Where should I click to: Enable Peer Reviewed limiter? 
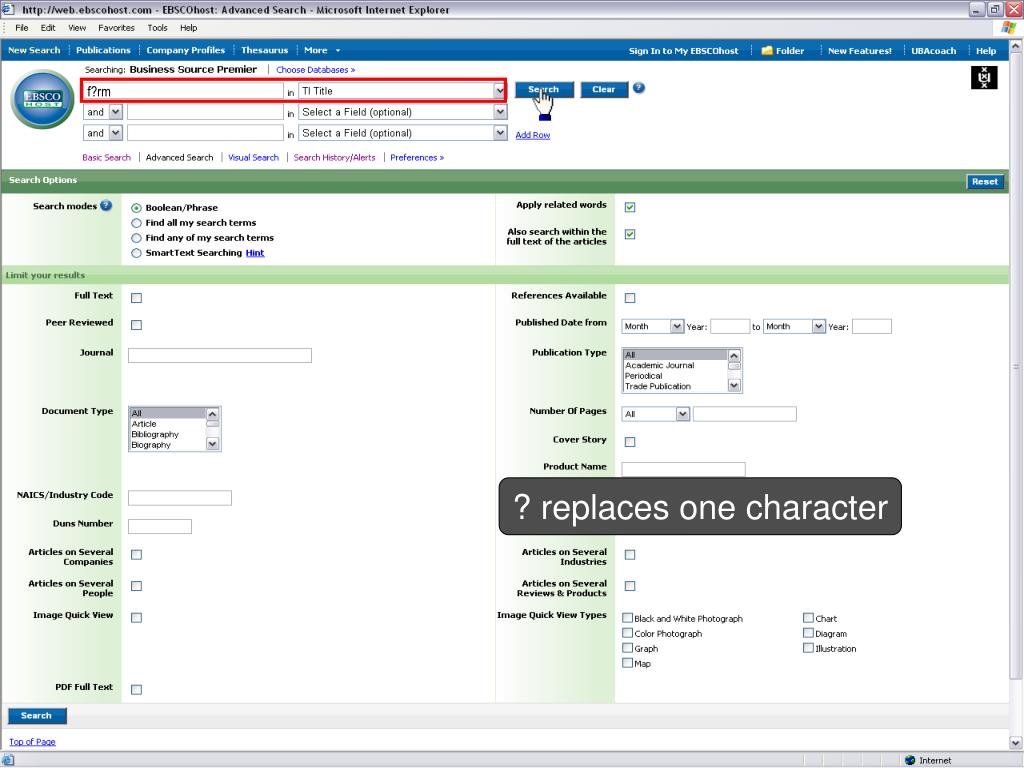[136, 325]
